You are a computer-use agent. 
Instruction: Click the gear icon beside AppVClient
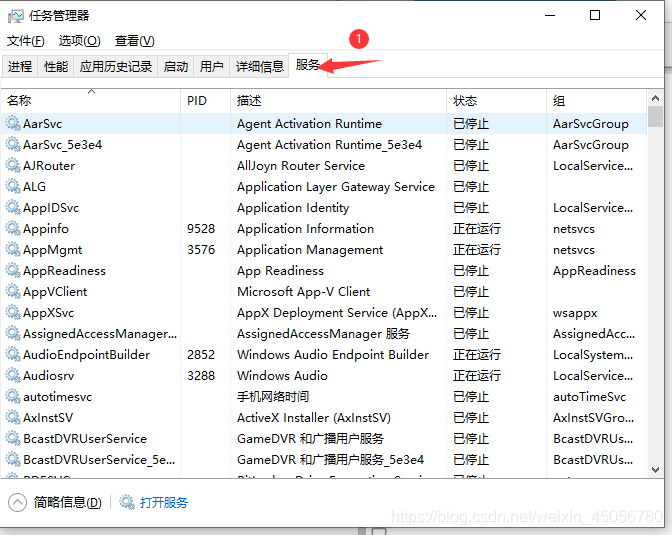(13, 292)
